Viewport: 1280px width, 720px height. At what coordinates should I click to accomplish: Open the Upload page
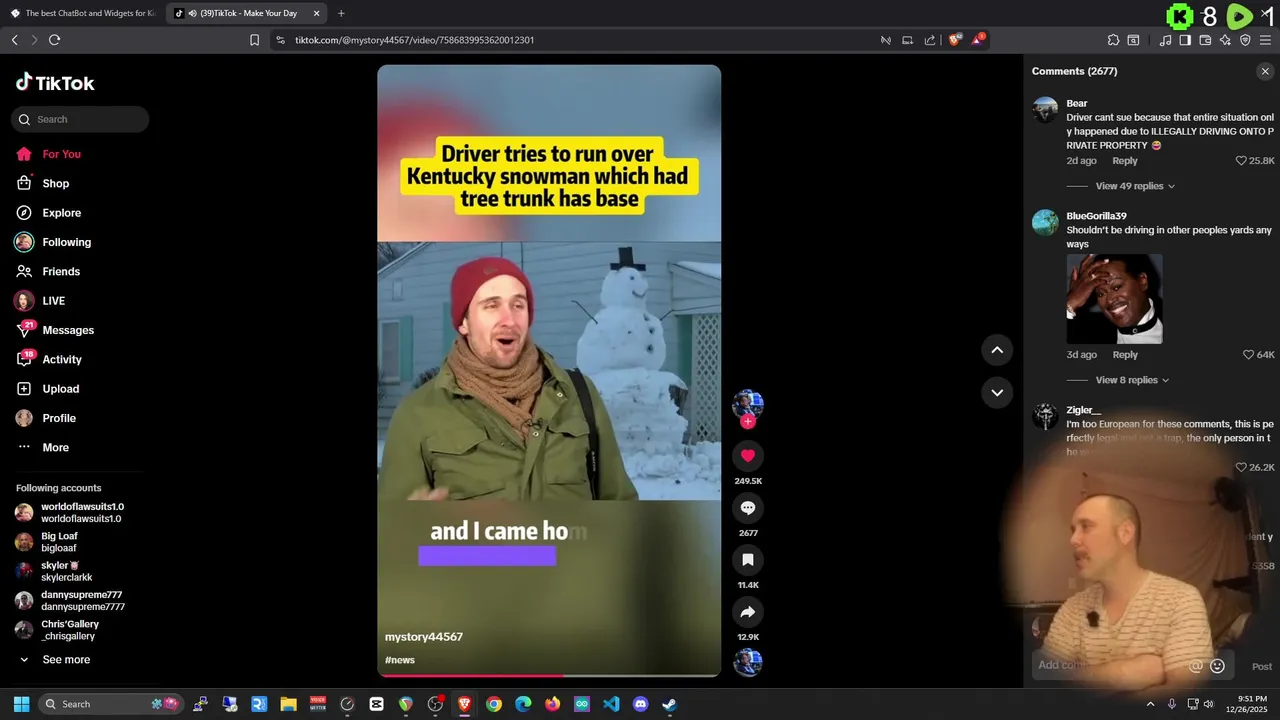point(60,389)
